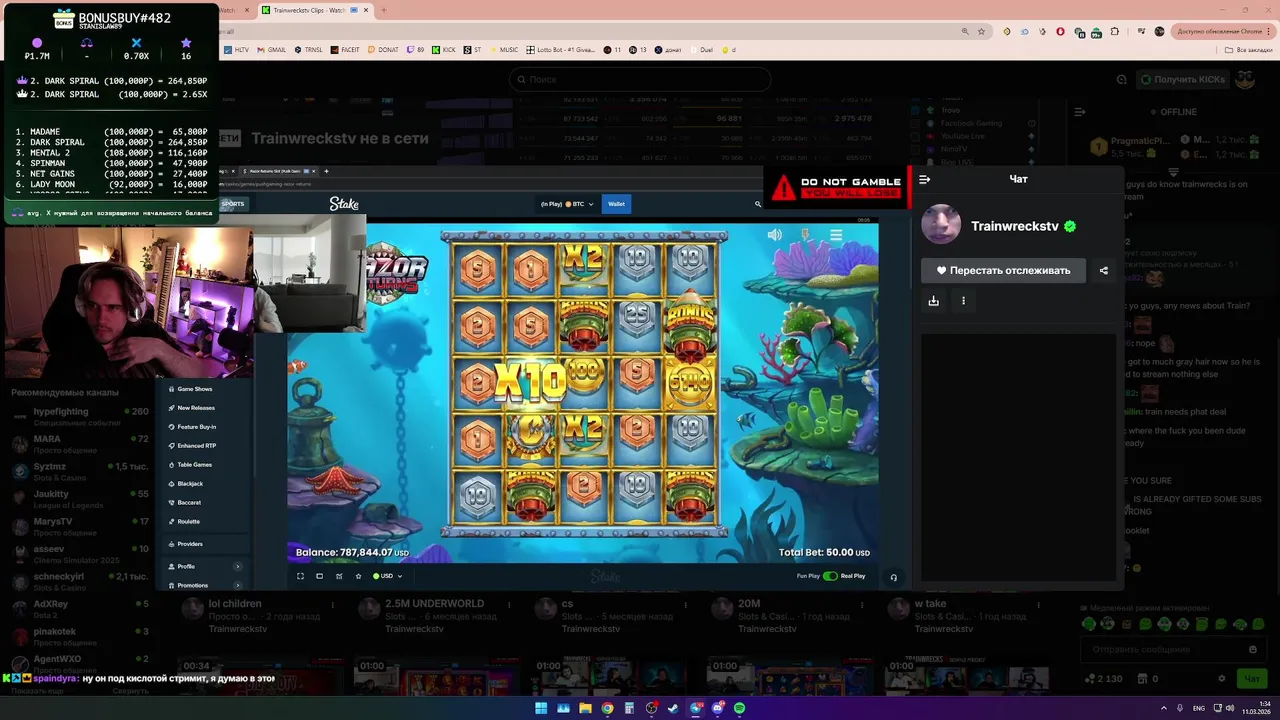Open Spotify from the Windows taskbar
Image resolution: width=1280 pixels, height=720 pixels.
(739, 708)
